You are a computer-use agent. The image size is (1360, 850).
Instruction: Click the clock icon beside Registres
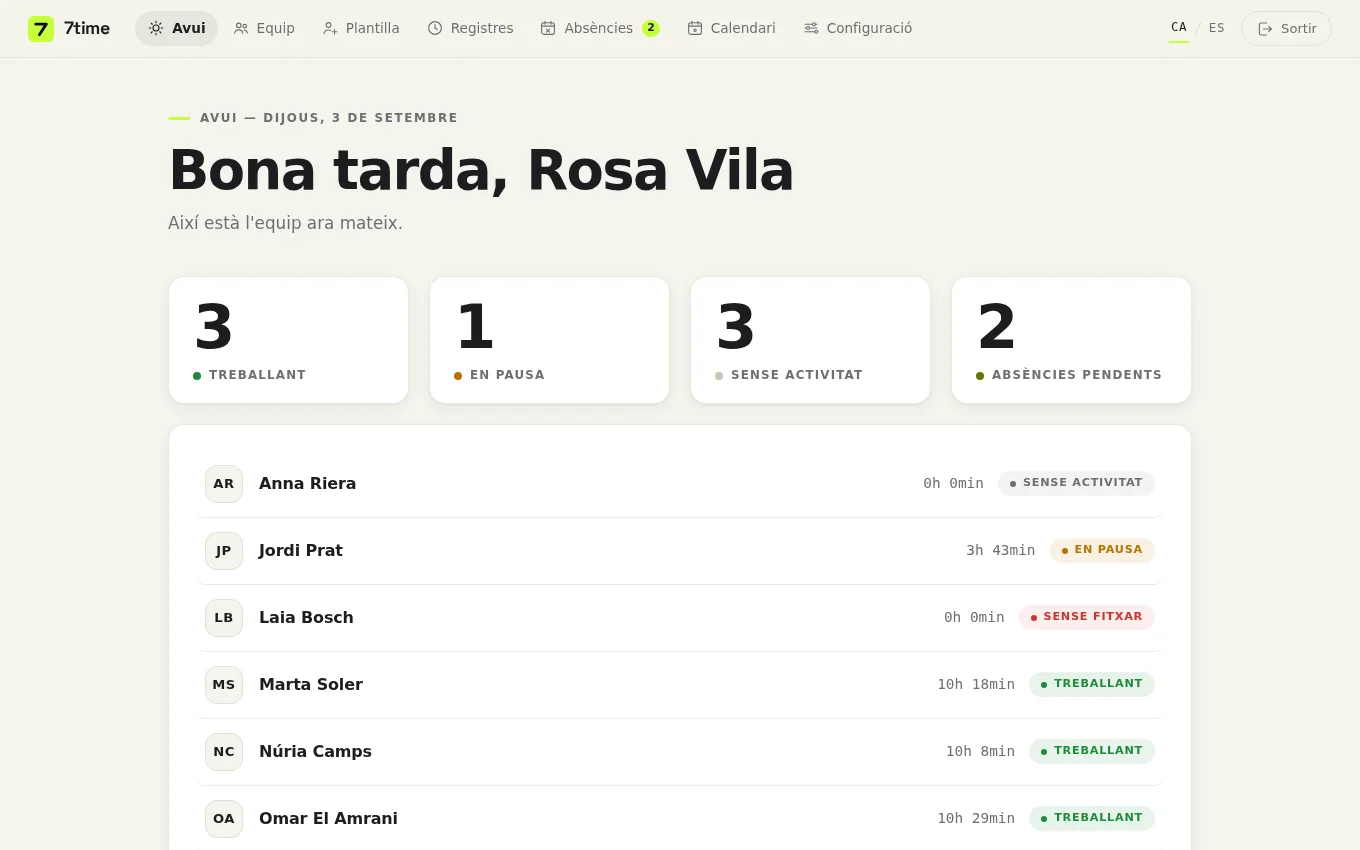(x=435, y=28)
